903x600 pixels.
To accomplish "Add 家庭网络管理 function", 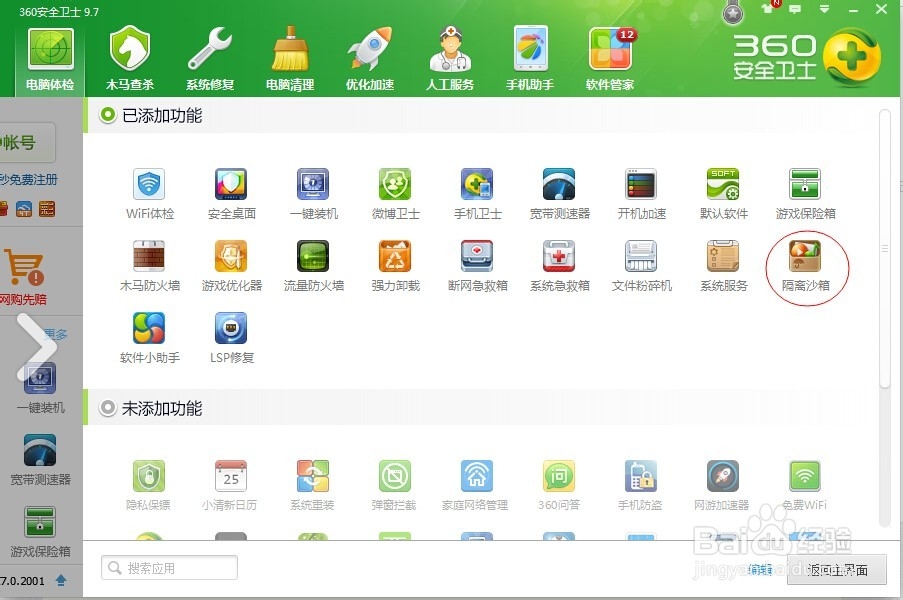I will point(476,485).
